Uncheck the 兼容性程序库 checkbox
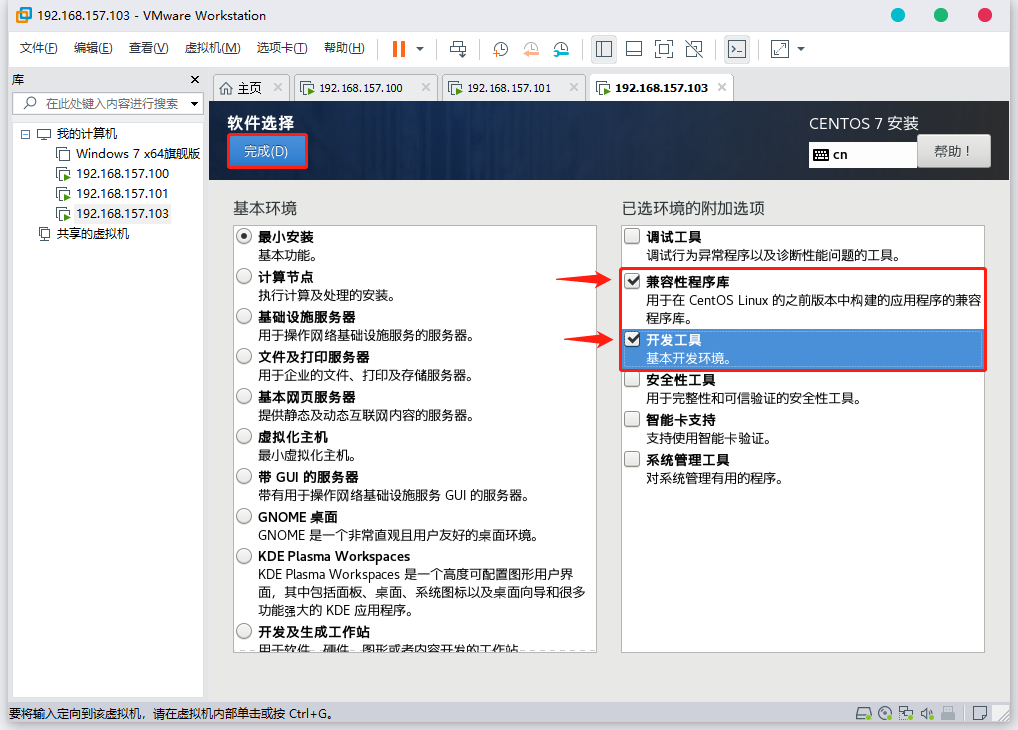 click(x=632, y=281)
